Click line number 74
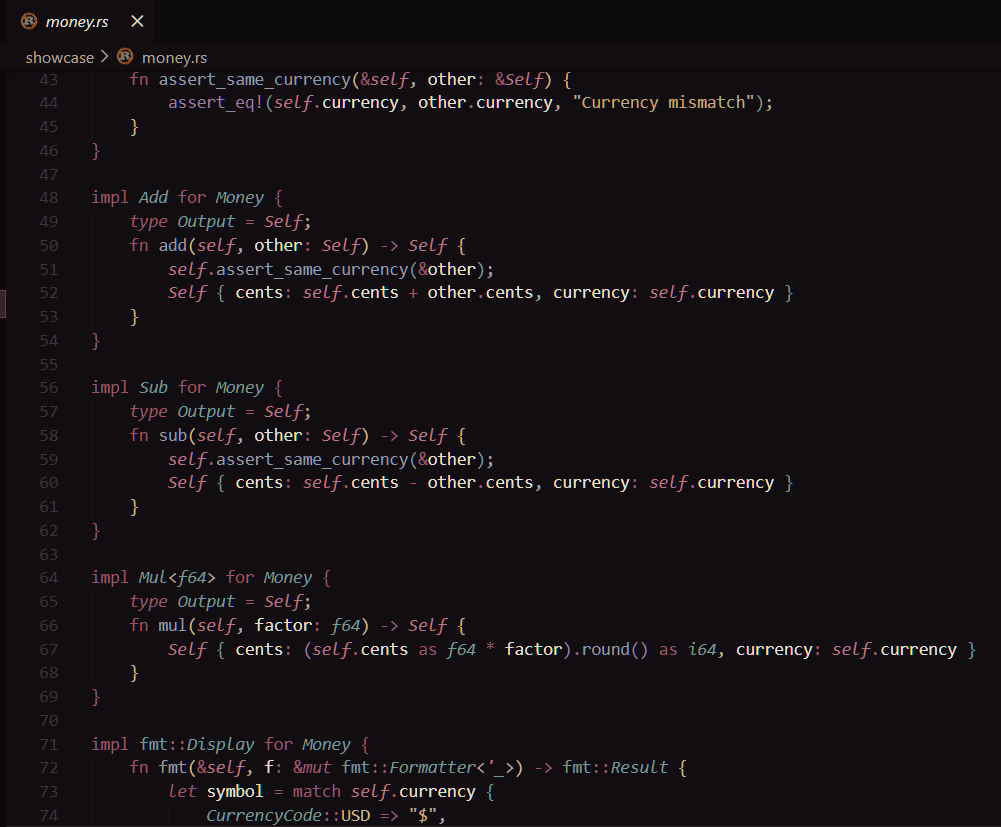Image resolution: width=1001 pixels, height=827 pixels. pos(49,816)
